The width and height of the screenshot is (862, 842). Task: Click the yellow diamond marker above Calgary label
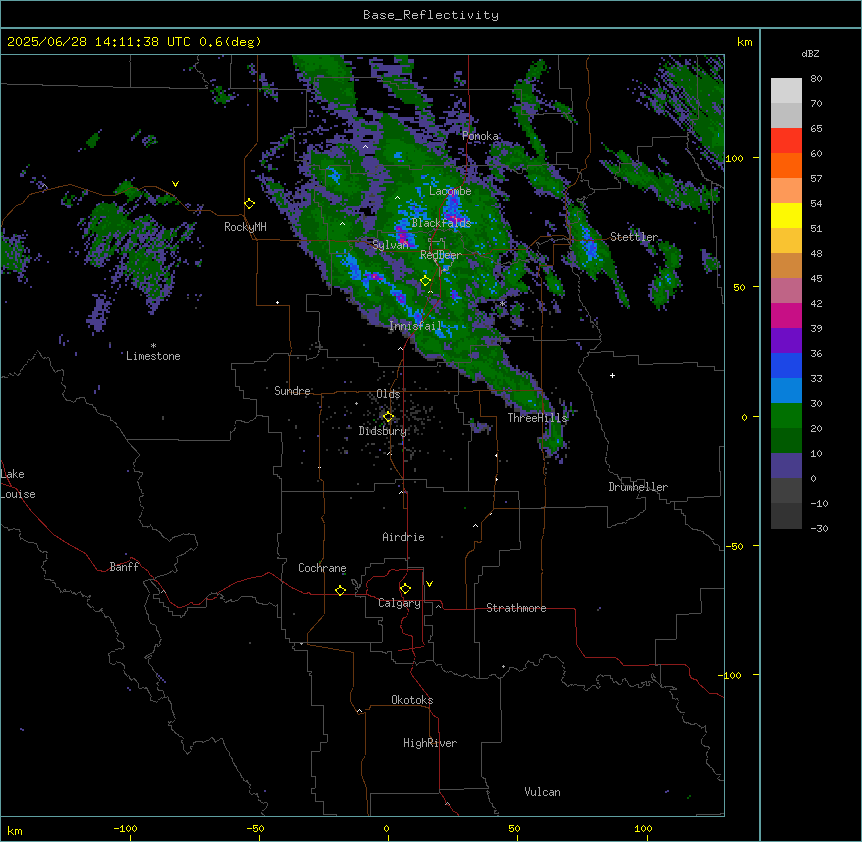point(405,589)
